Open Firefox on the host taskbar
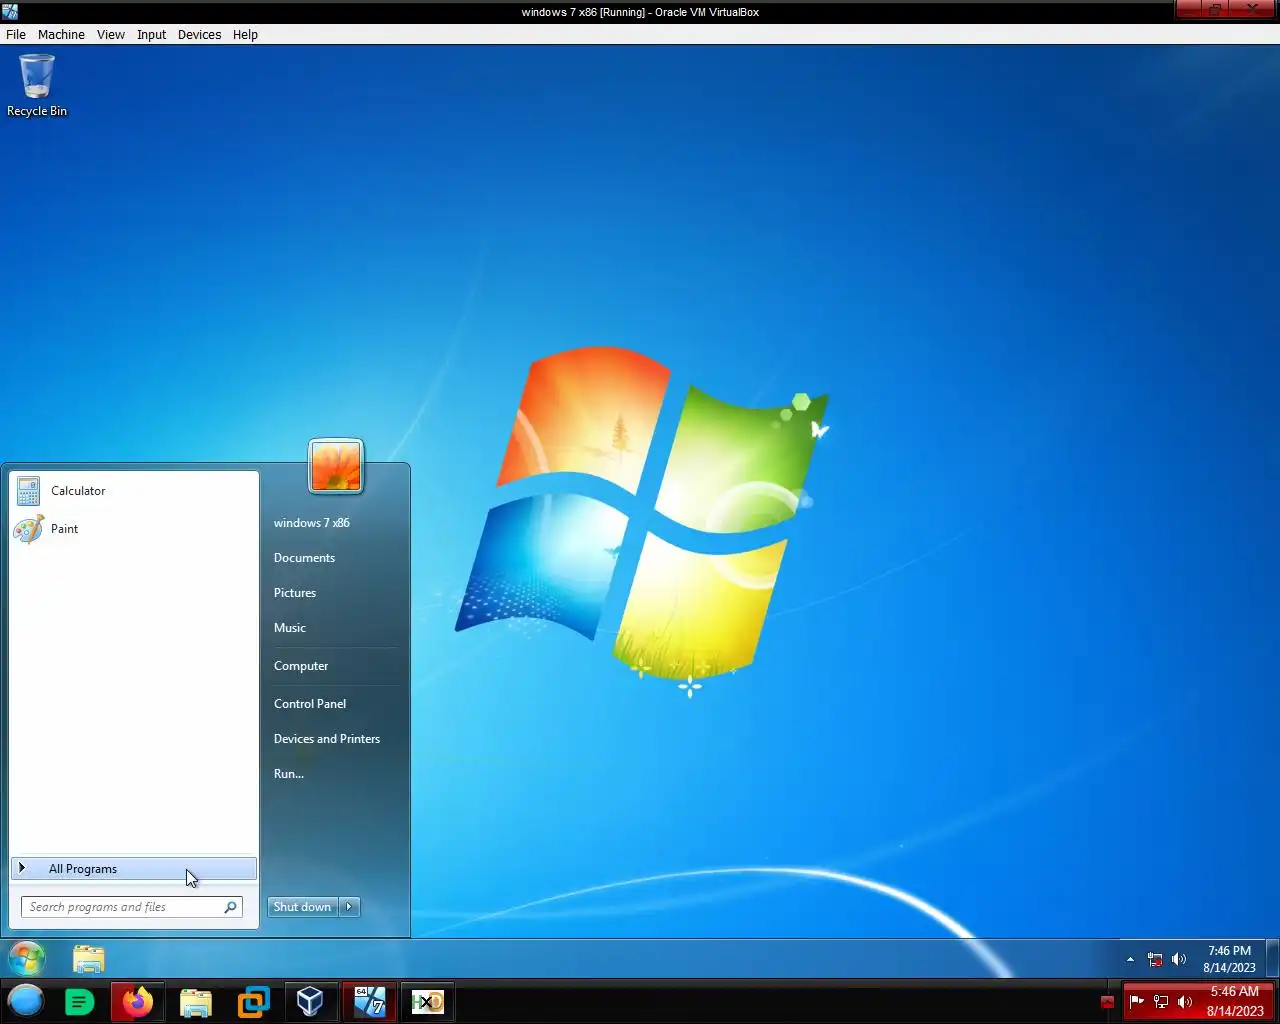Image resolution: width=1280 pixels, height=1024 pixels. pyautogui.click(x=137, y=1001)
